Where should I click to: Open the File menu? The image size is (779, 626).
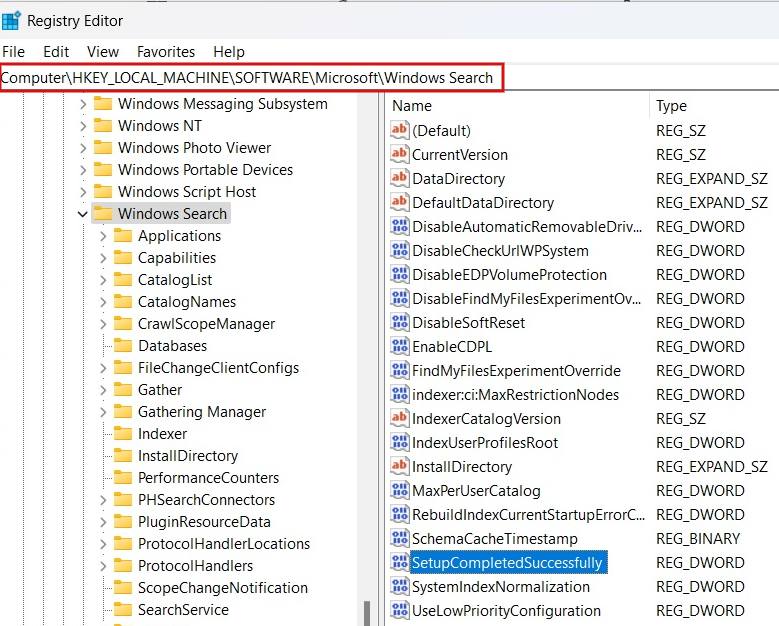pos(13,52)
